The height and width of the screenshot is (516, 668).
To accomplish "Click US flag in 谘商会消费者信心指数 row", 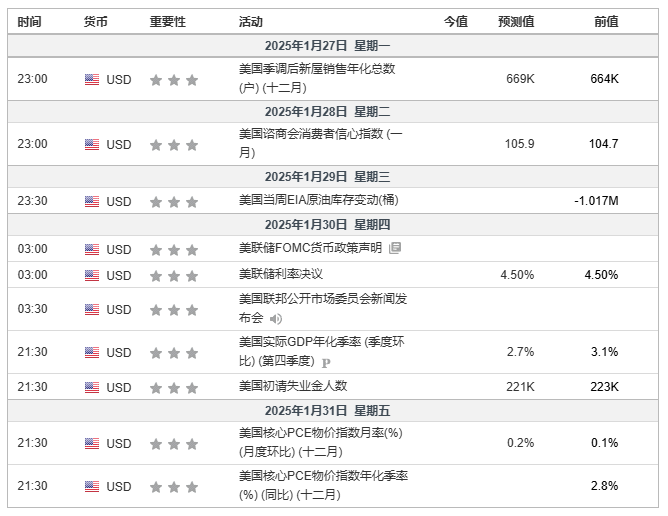I will (x=92, y=144).
